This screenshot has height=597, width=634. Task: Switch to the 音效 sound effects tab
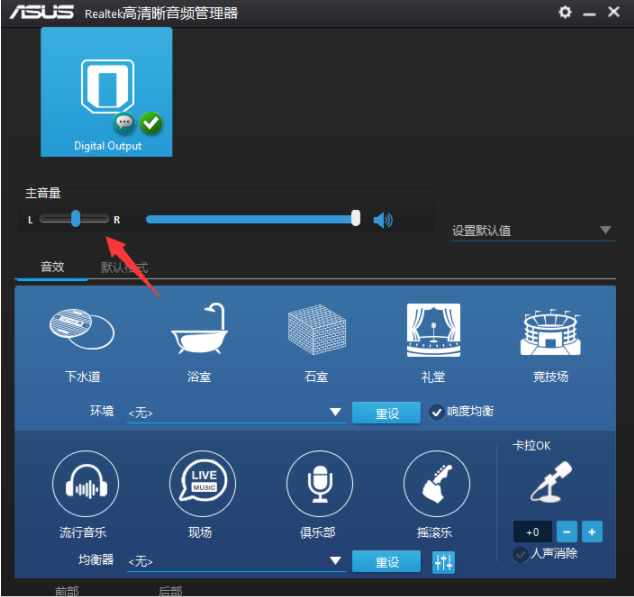tap(52, 268)
